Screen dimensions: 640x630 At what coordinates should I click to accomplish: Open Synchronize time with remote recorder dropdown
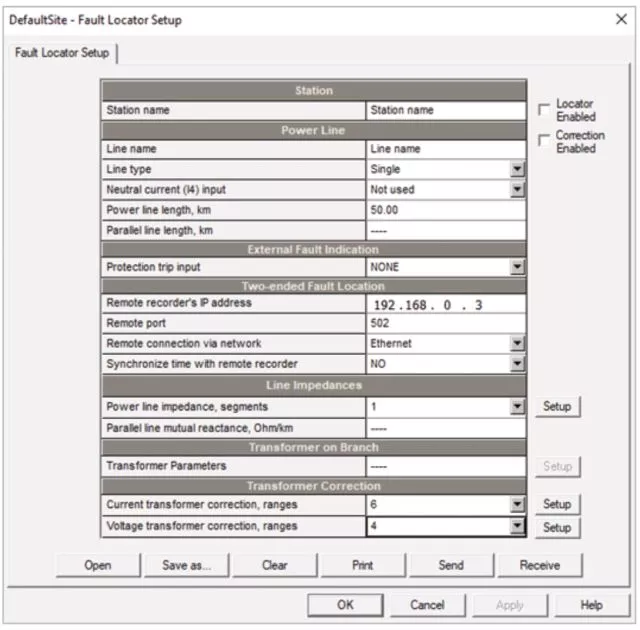point(517,364)
